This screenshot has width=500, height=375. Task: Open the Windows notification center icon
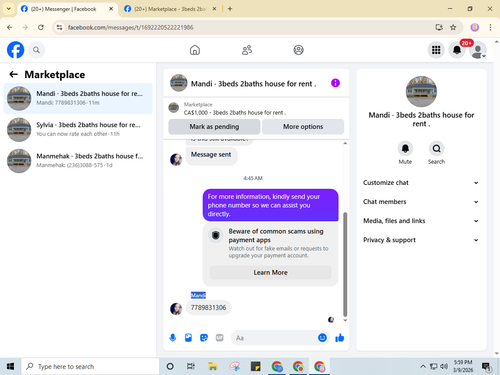(487, 367)
